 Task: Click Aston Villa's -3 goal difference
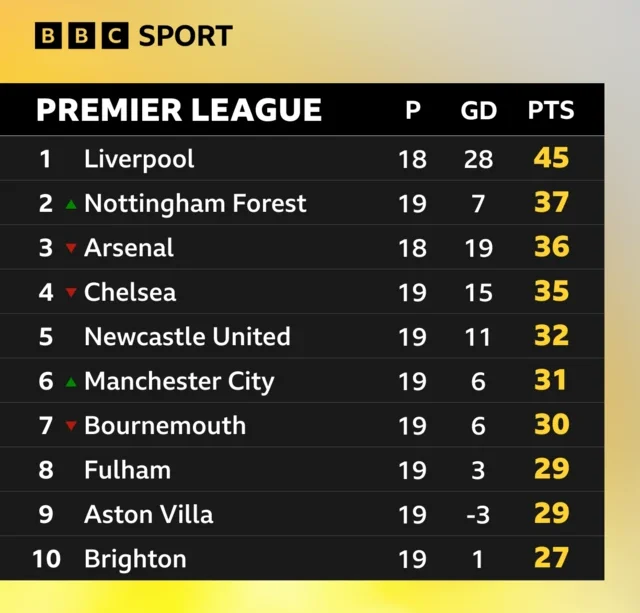point(478,514)
